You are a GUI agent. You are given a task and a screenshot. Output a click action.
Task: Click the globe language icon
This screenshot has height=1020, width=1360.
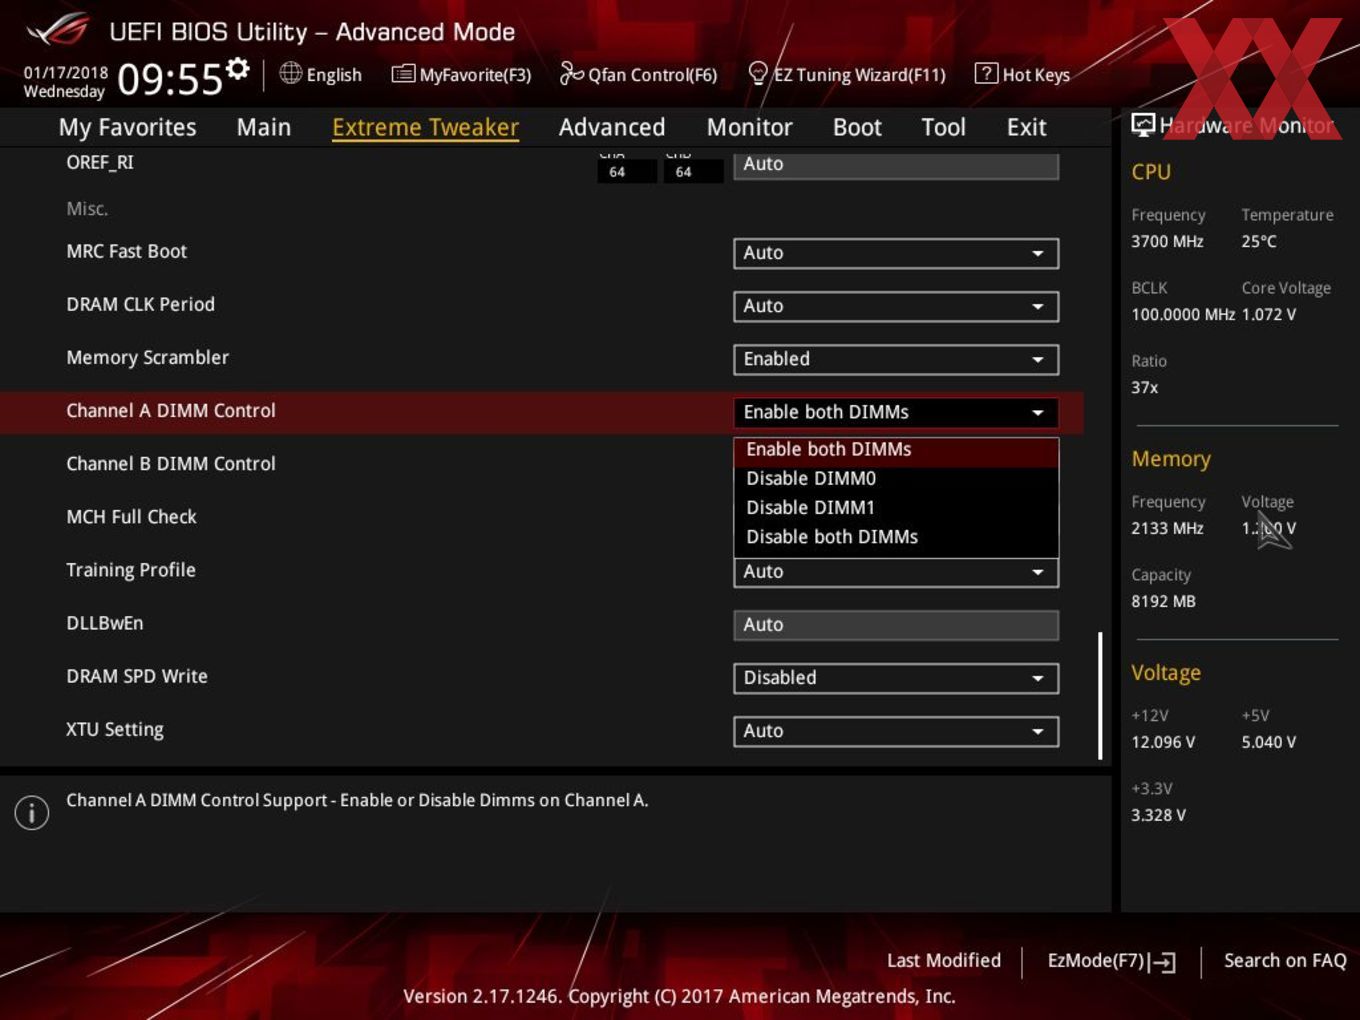point(291,73)
